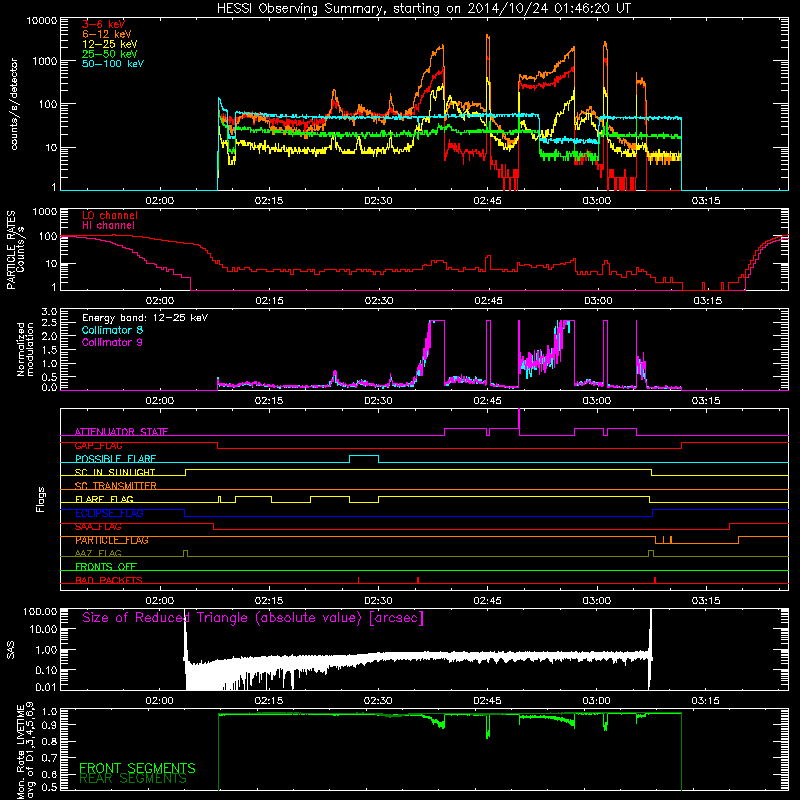Screen dimensions: 800x800
Task: Click the '02:00' time label under the Flags panel
Action: (x=160, y=601)
